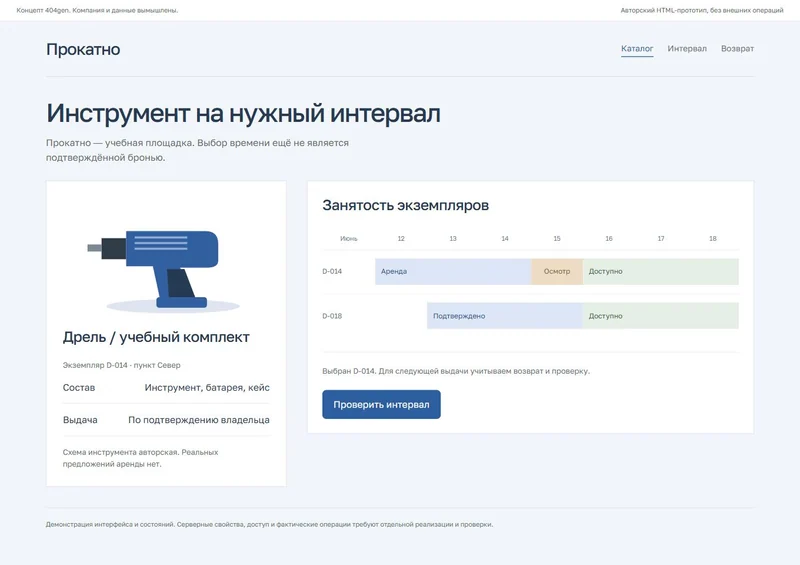
Task: Click the note Выбран D-014 status text
Action: (456, 371)
